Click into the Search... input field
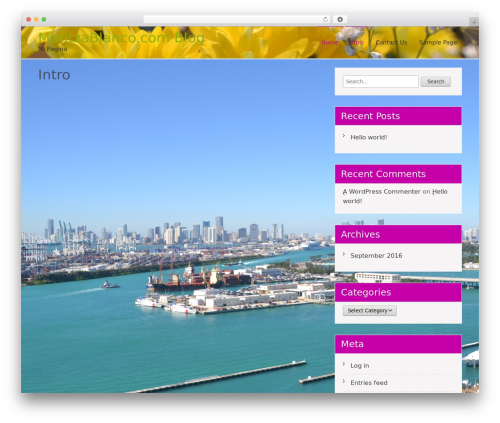 click(x=381, y=81)
